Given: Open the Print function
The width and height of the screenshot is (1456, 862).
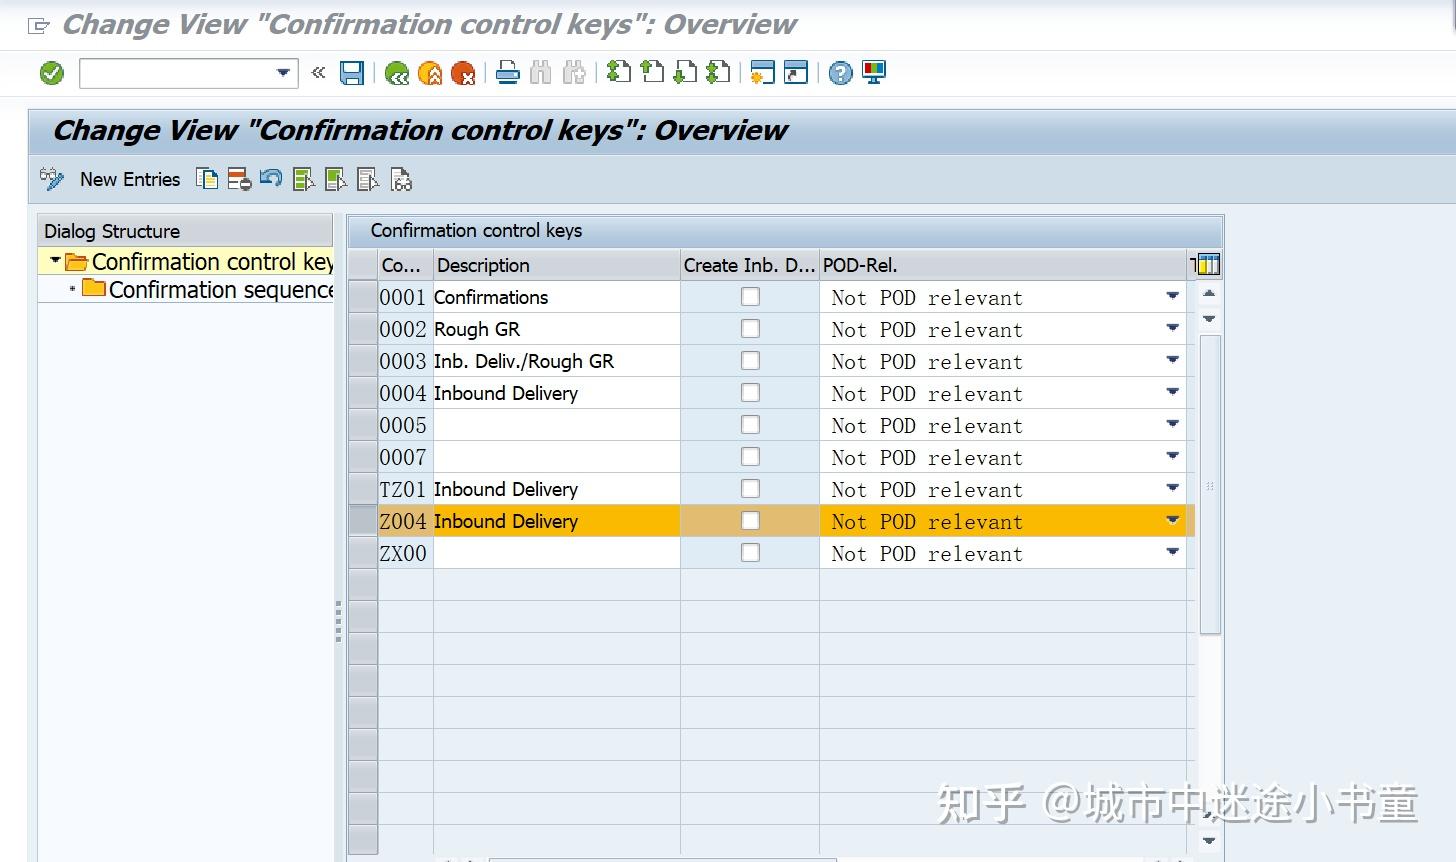Looking at the screenshot, I should (x=508, y=72).
